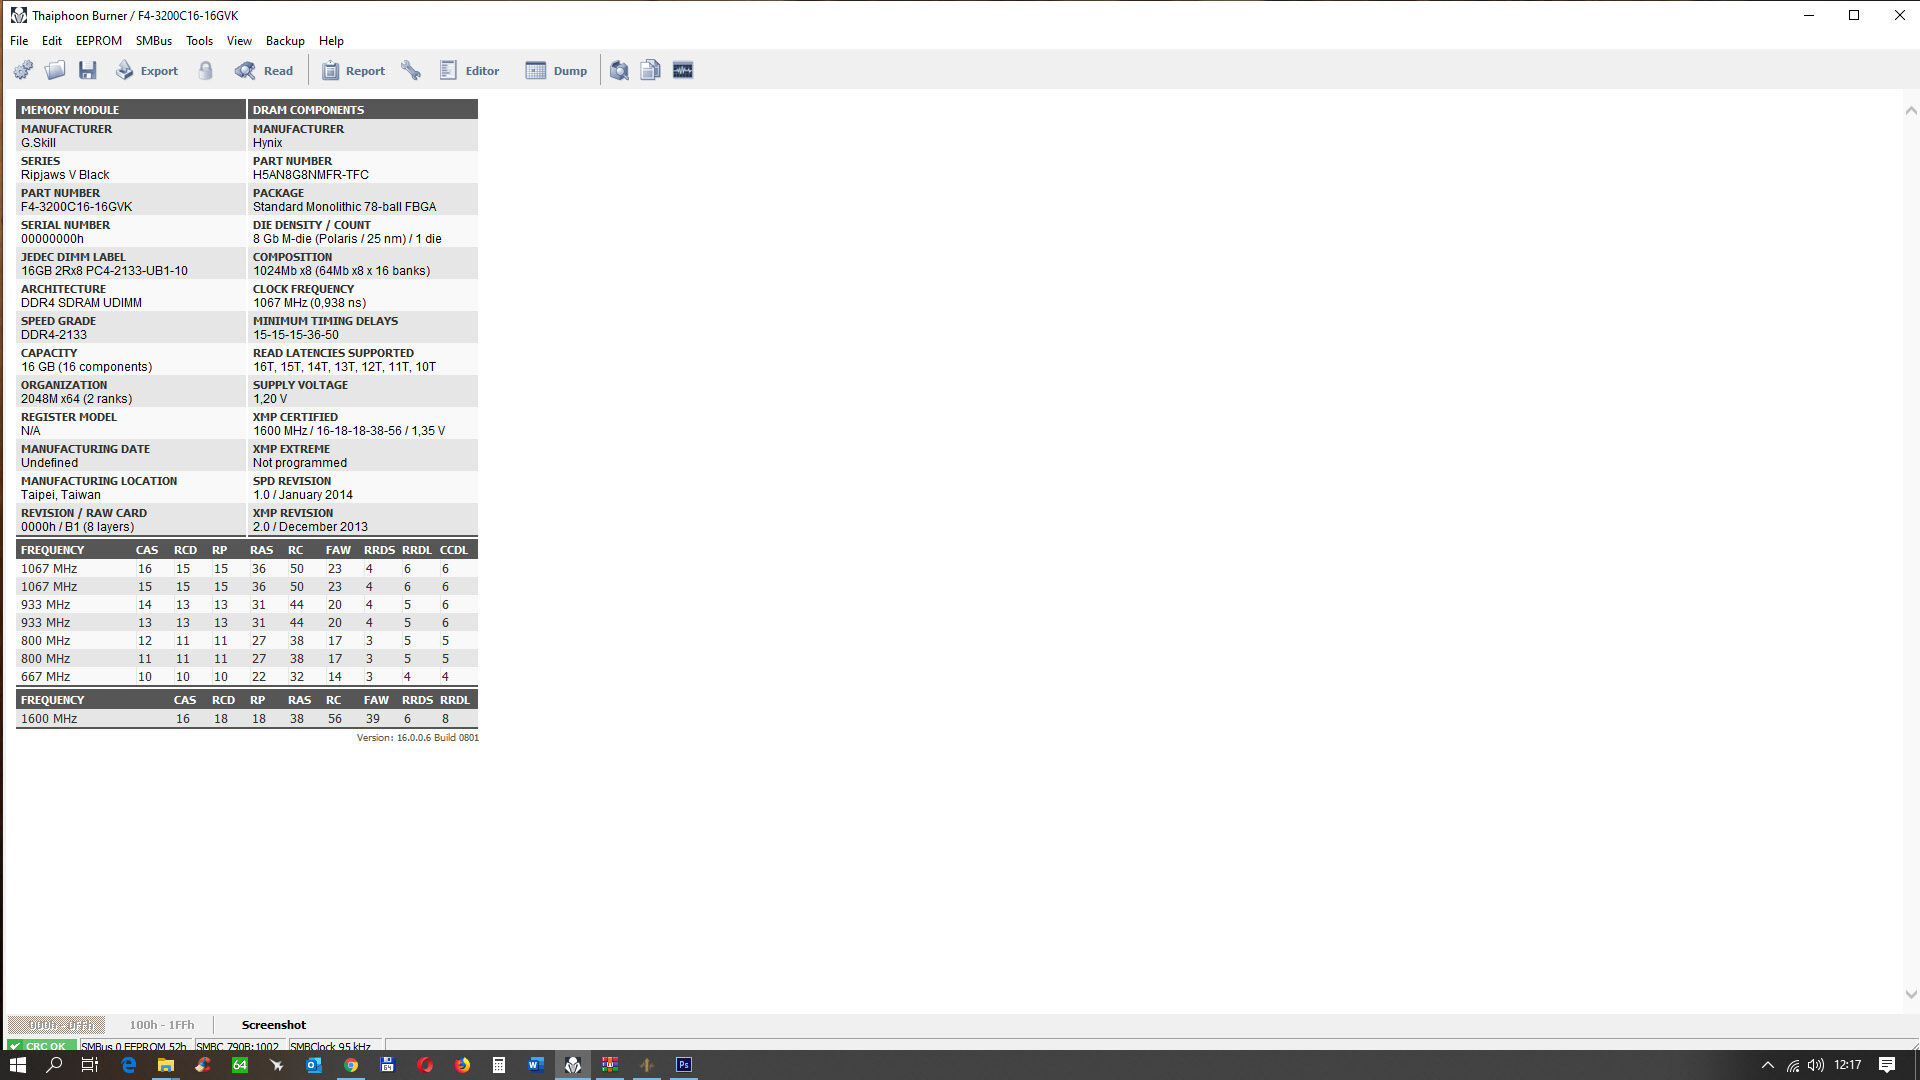Viewport: 1920px width, 1080px height.
Task: Open the Edit menu
Action: coord(52,41)
